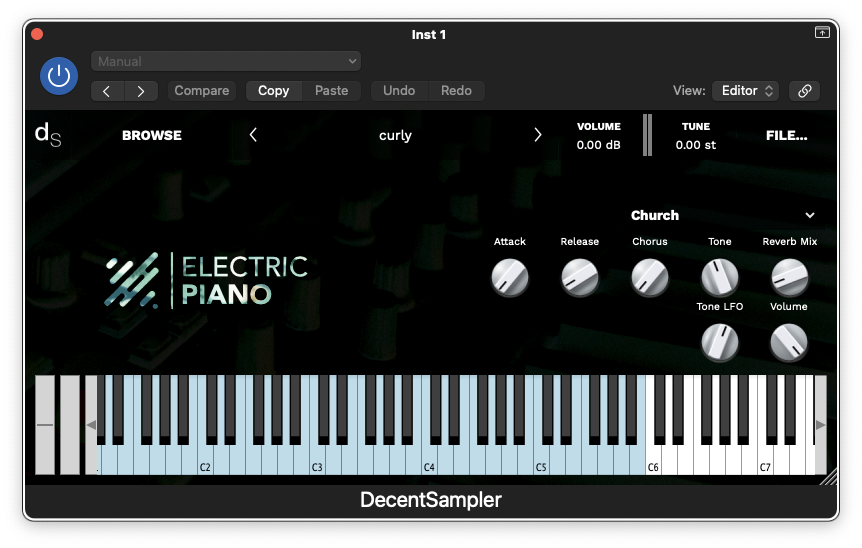Click the Tone LFO knob
The image size is (862, 548).
[720, 342]
